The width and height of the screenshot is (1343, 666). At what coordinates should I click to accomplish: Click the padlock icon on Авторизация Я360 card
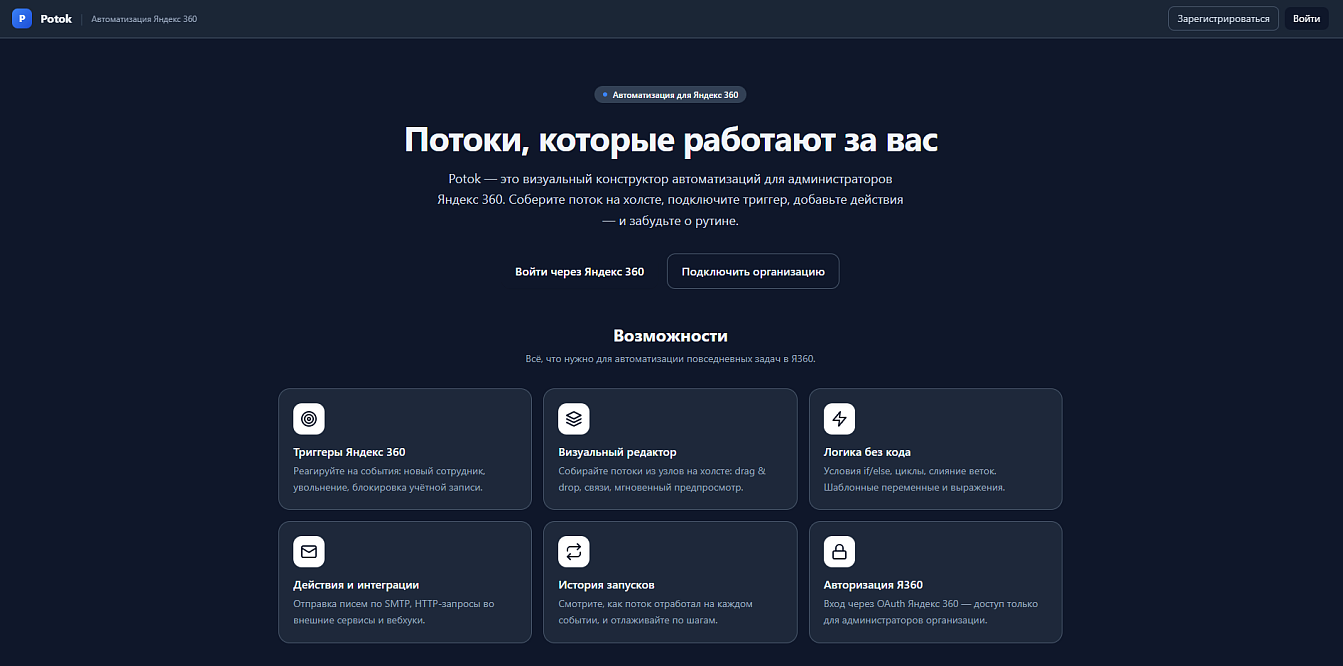coord(840,552)
